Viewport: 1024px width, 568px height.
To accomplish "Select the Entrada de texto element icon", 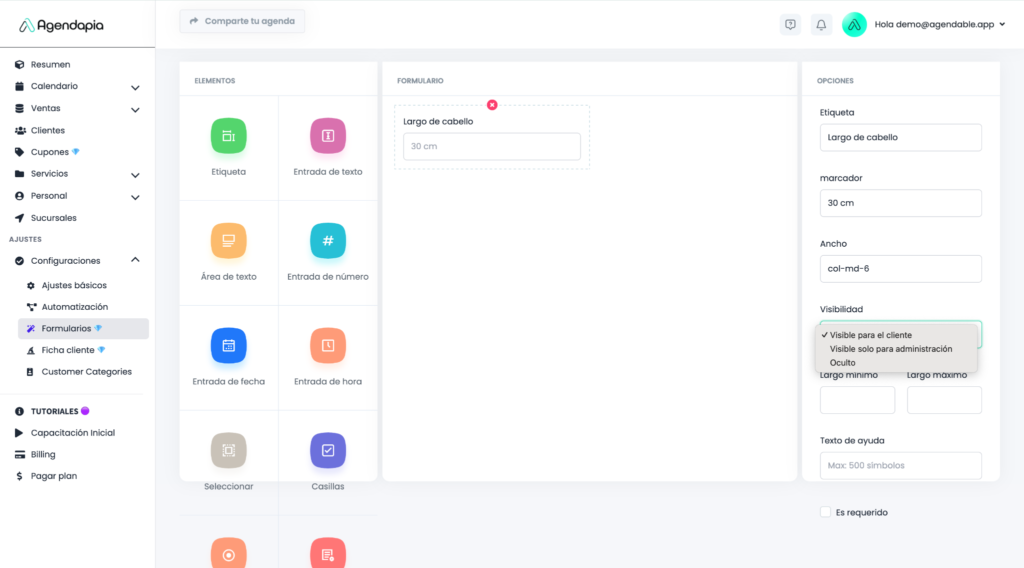I will (328, 136).
